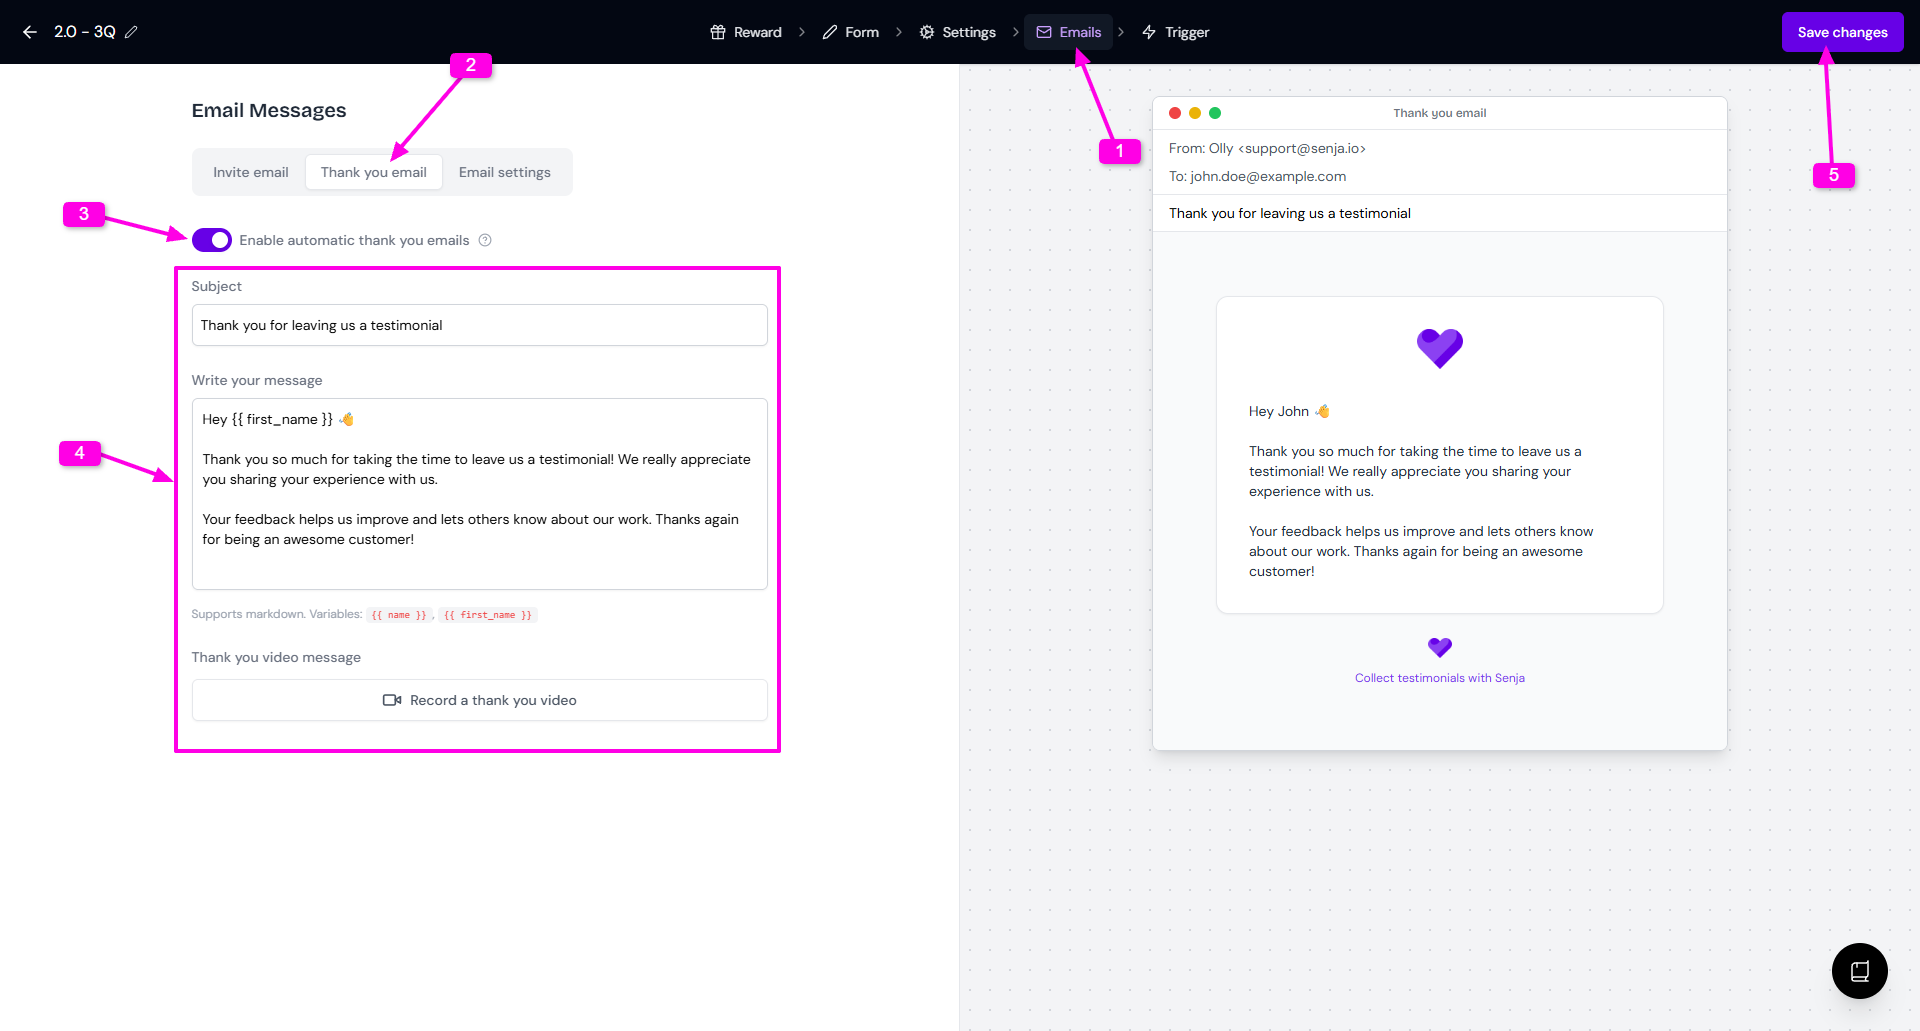The image size is (1920, 1031).
Task: Switch to the Invite email tab
Action: tap(250, 172)
